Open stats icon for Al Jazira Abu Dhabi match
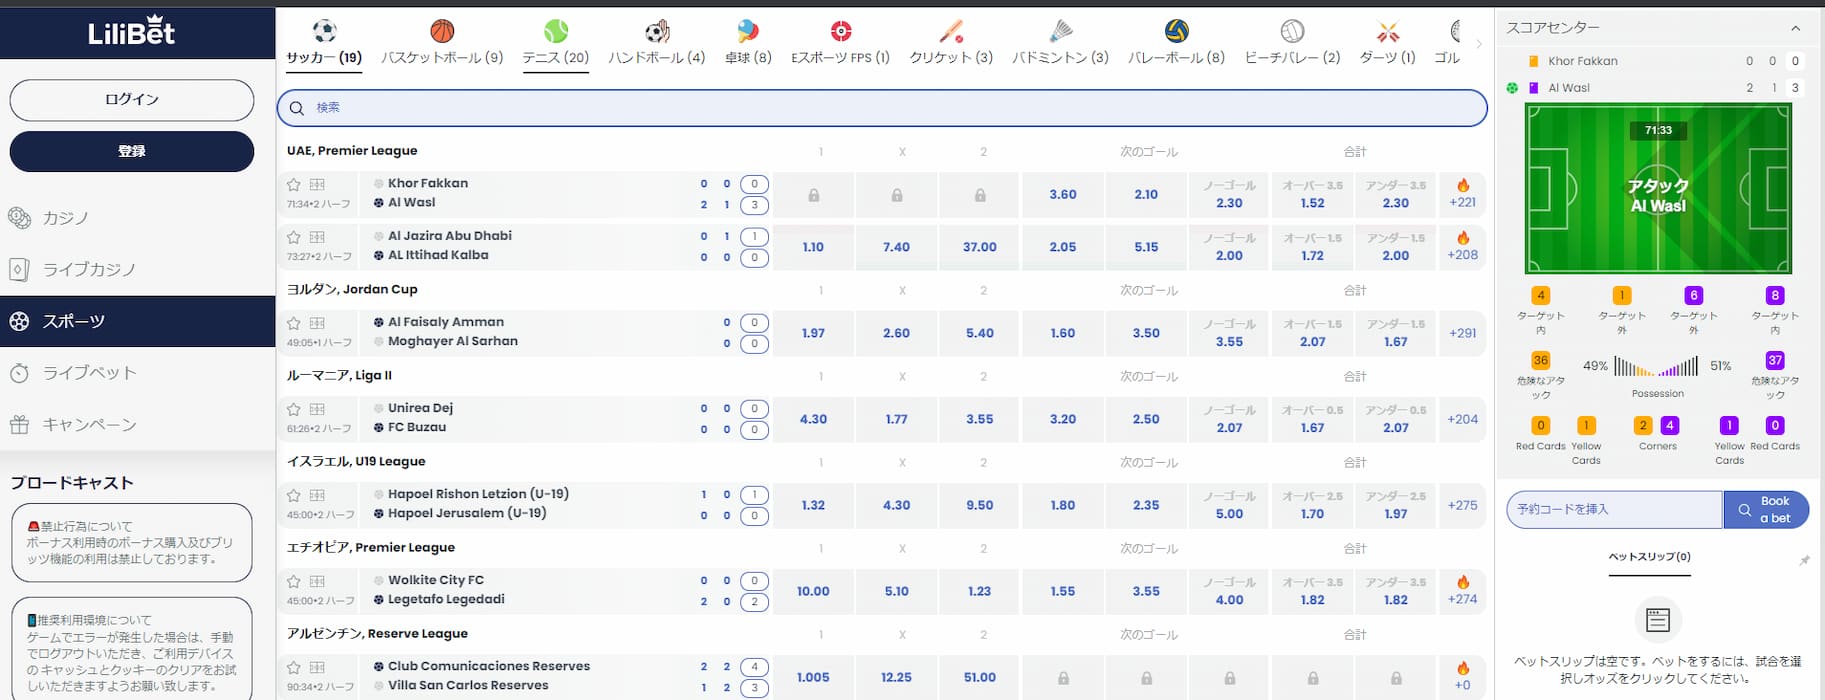Viewport: 1825px width, 700px height. tap(317, 237)
